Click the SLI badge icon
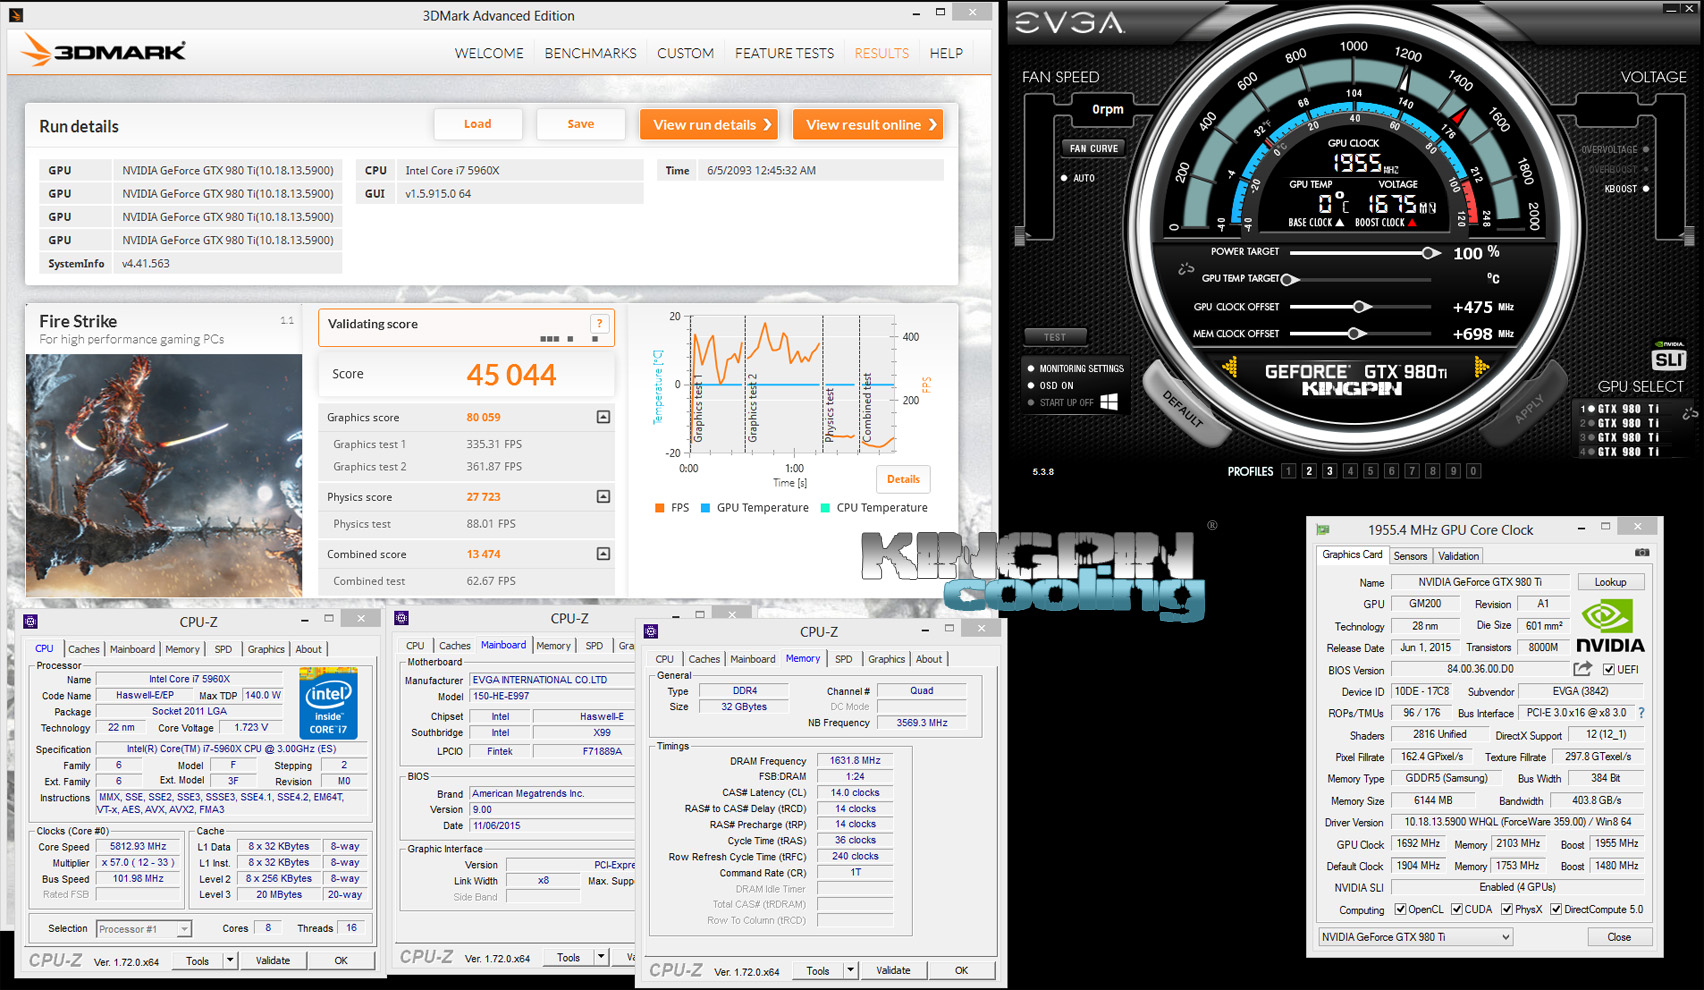This screenshot has height=990, width=1704. [x=1669, y=358]
